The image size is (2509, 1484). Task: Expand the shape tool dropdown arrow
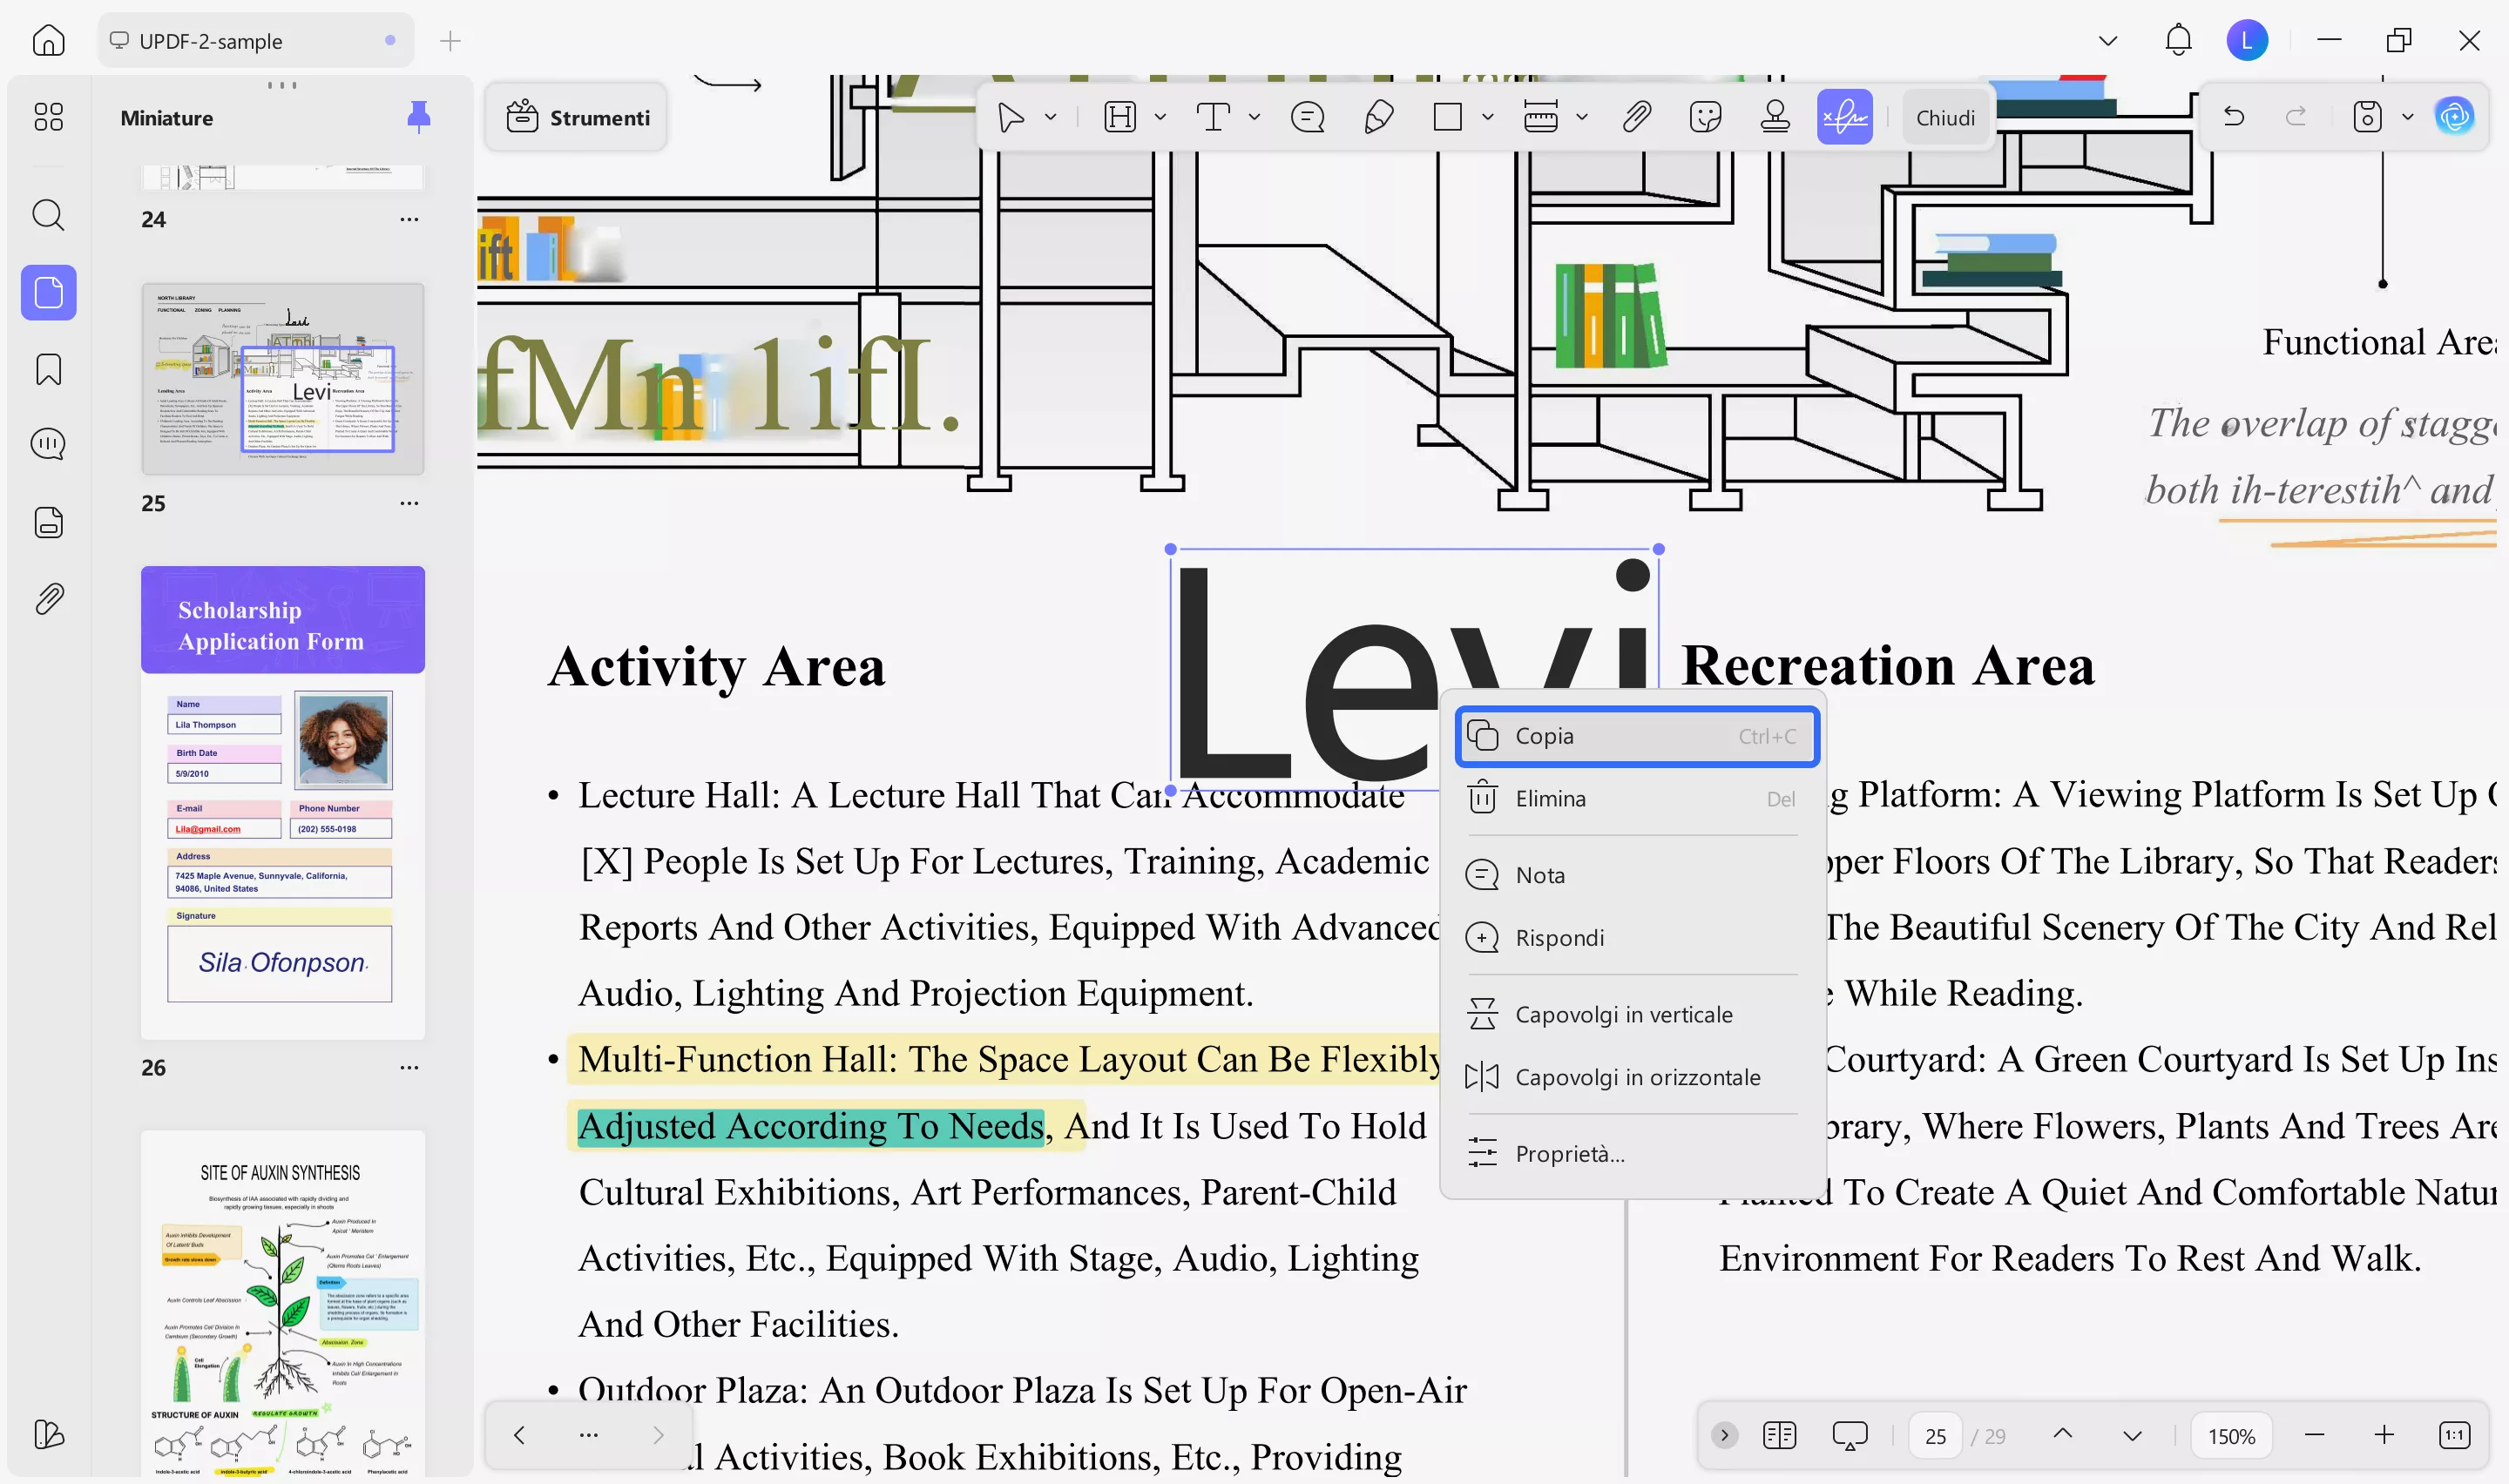coord(1487,118)
